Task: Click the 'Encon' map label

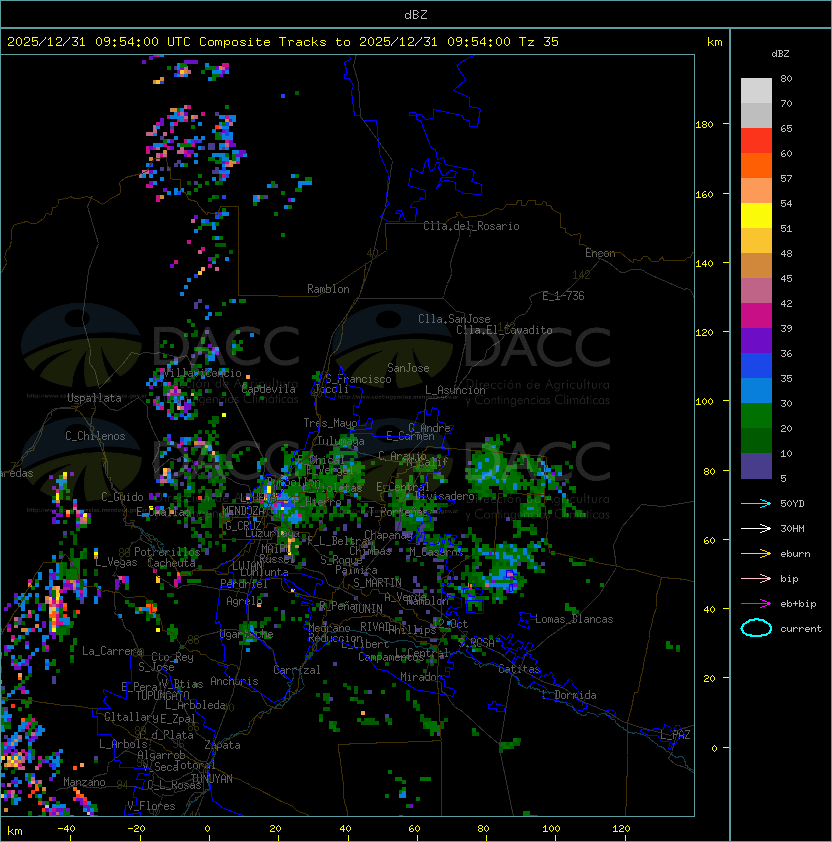Action: click(x=600, y=253)
